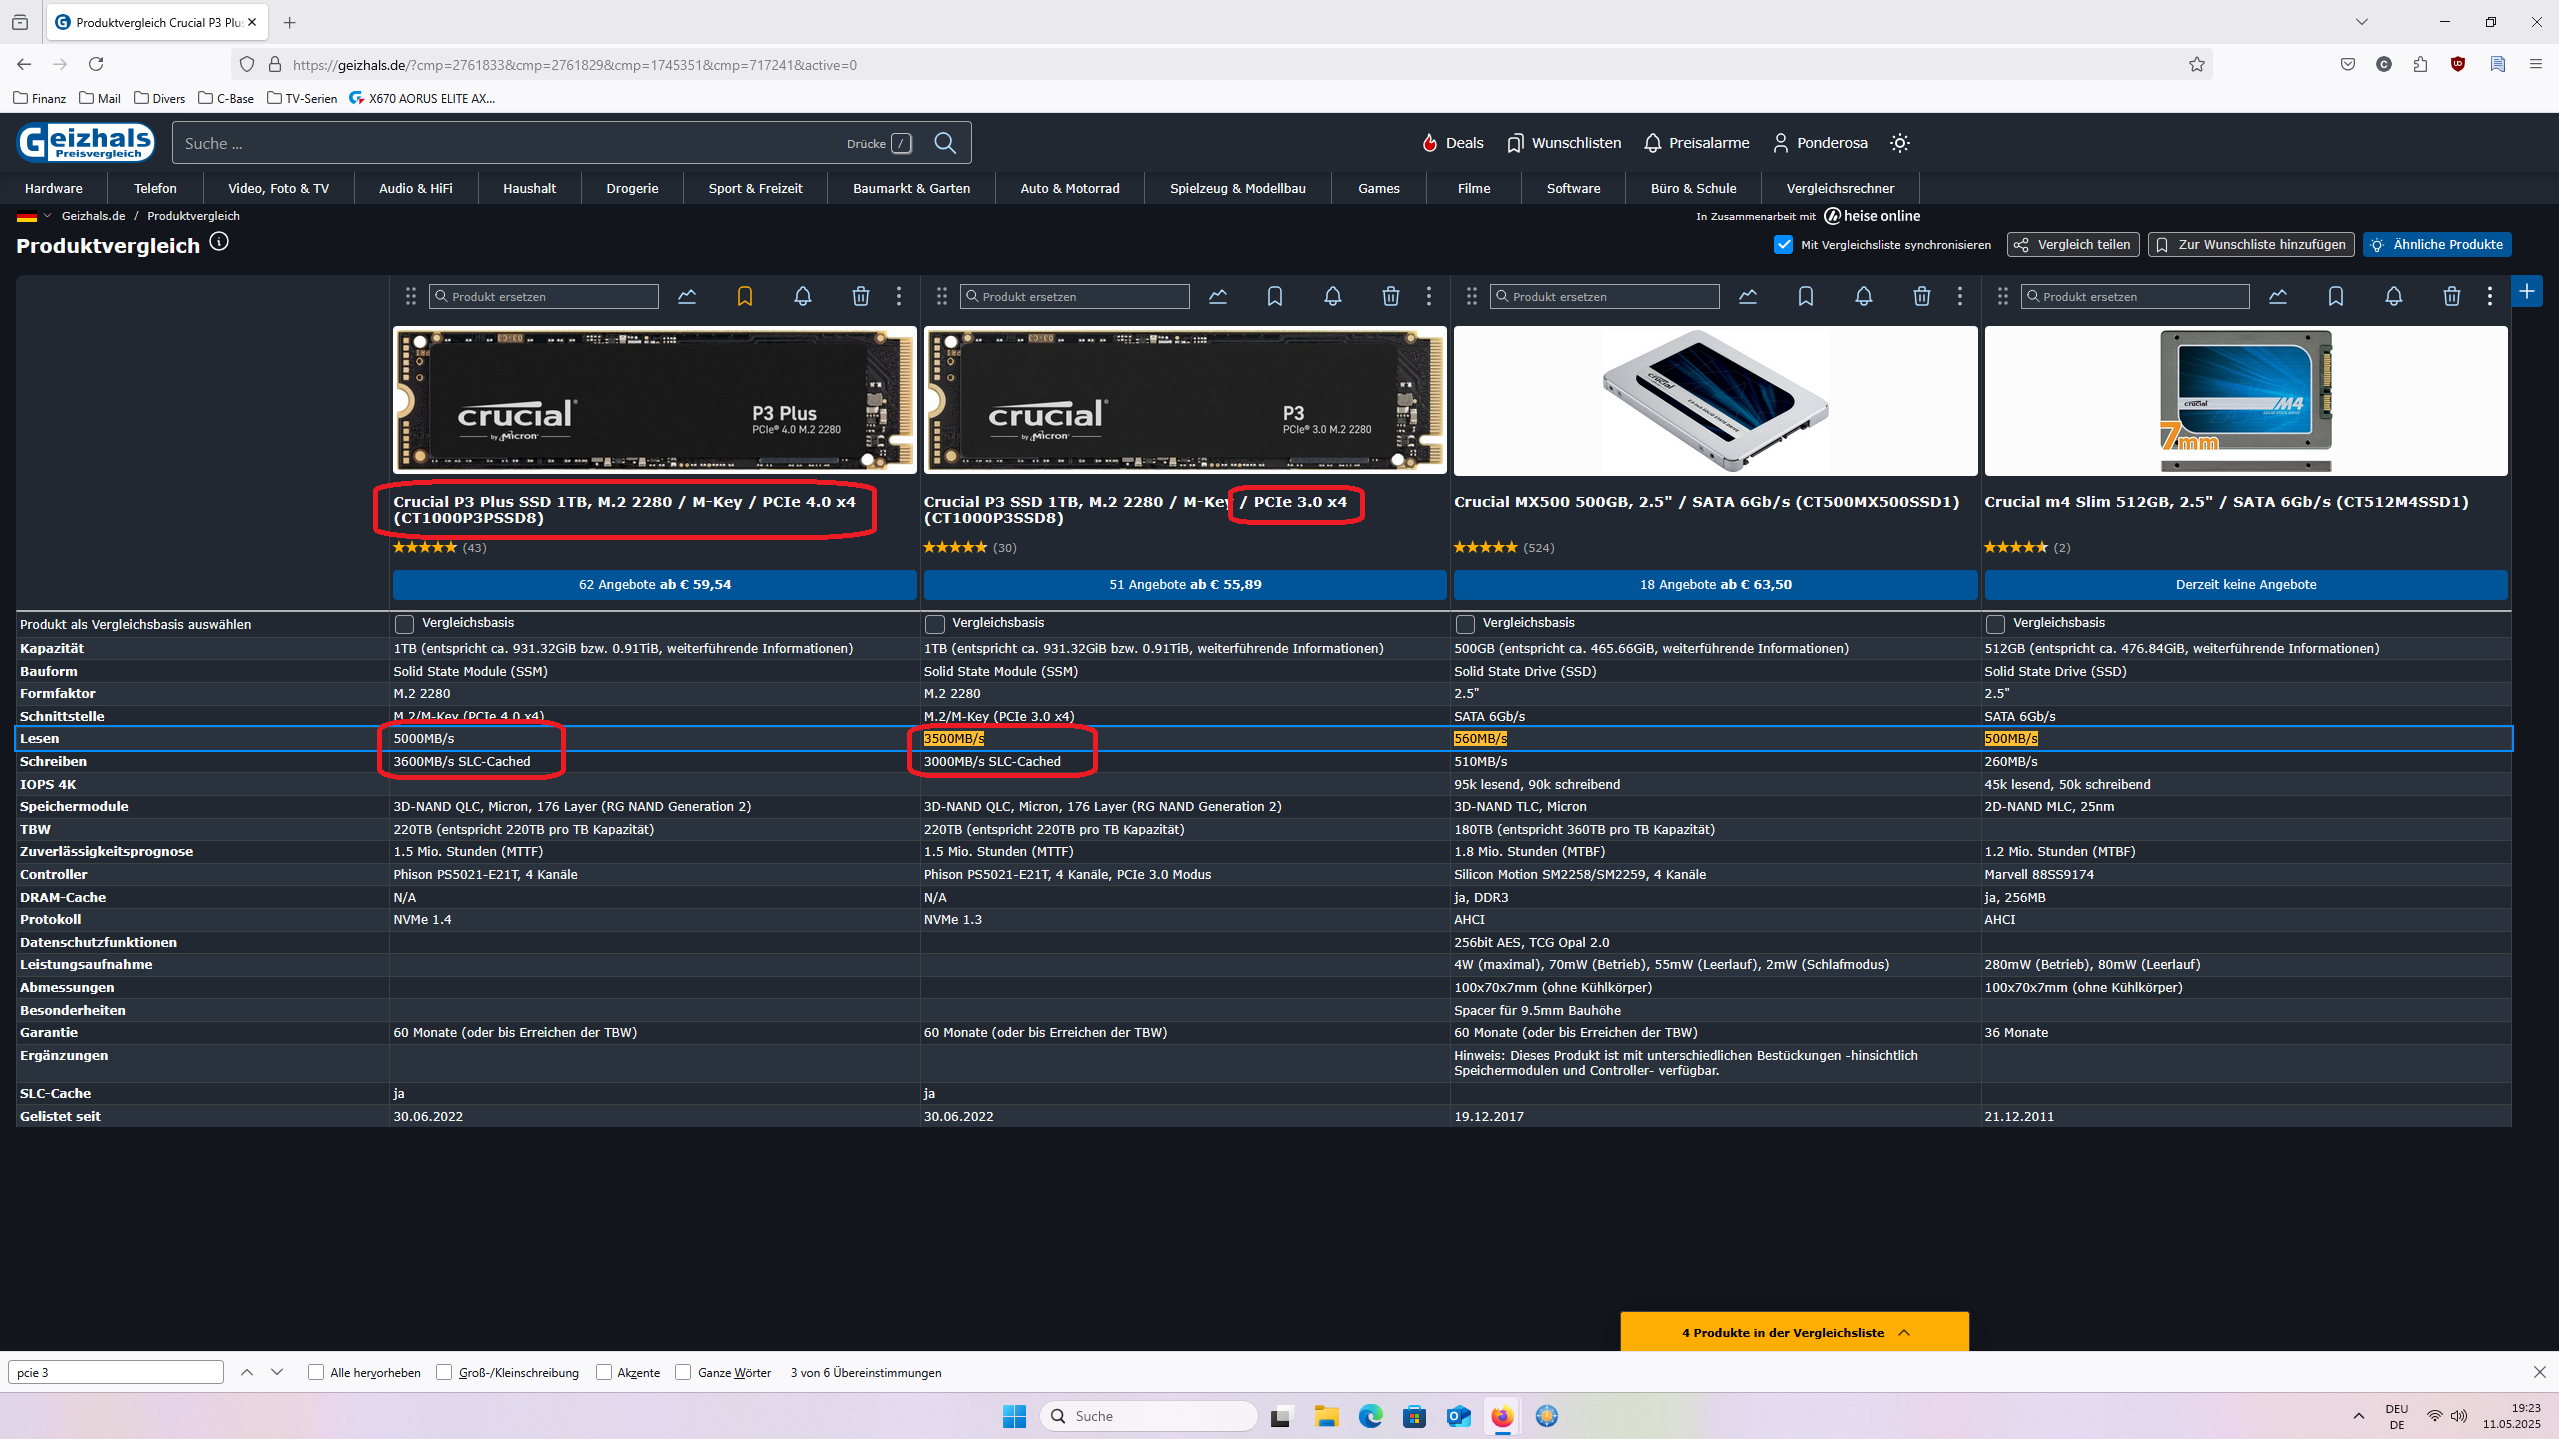
Task: Enable Ganze Wörter in find bar
Action: tap(684, 1372)
